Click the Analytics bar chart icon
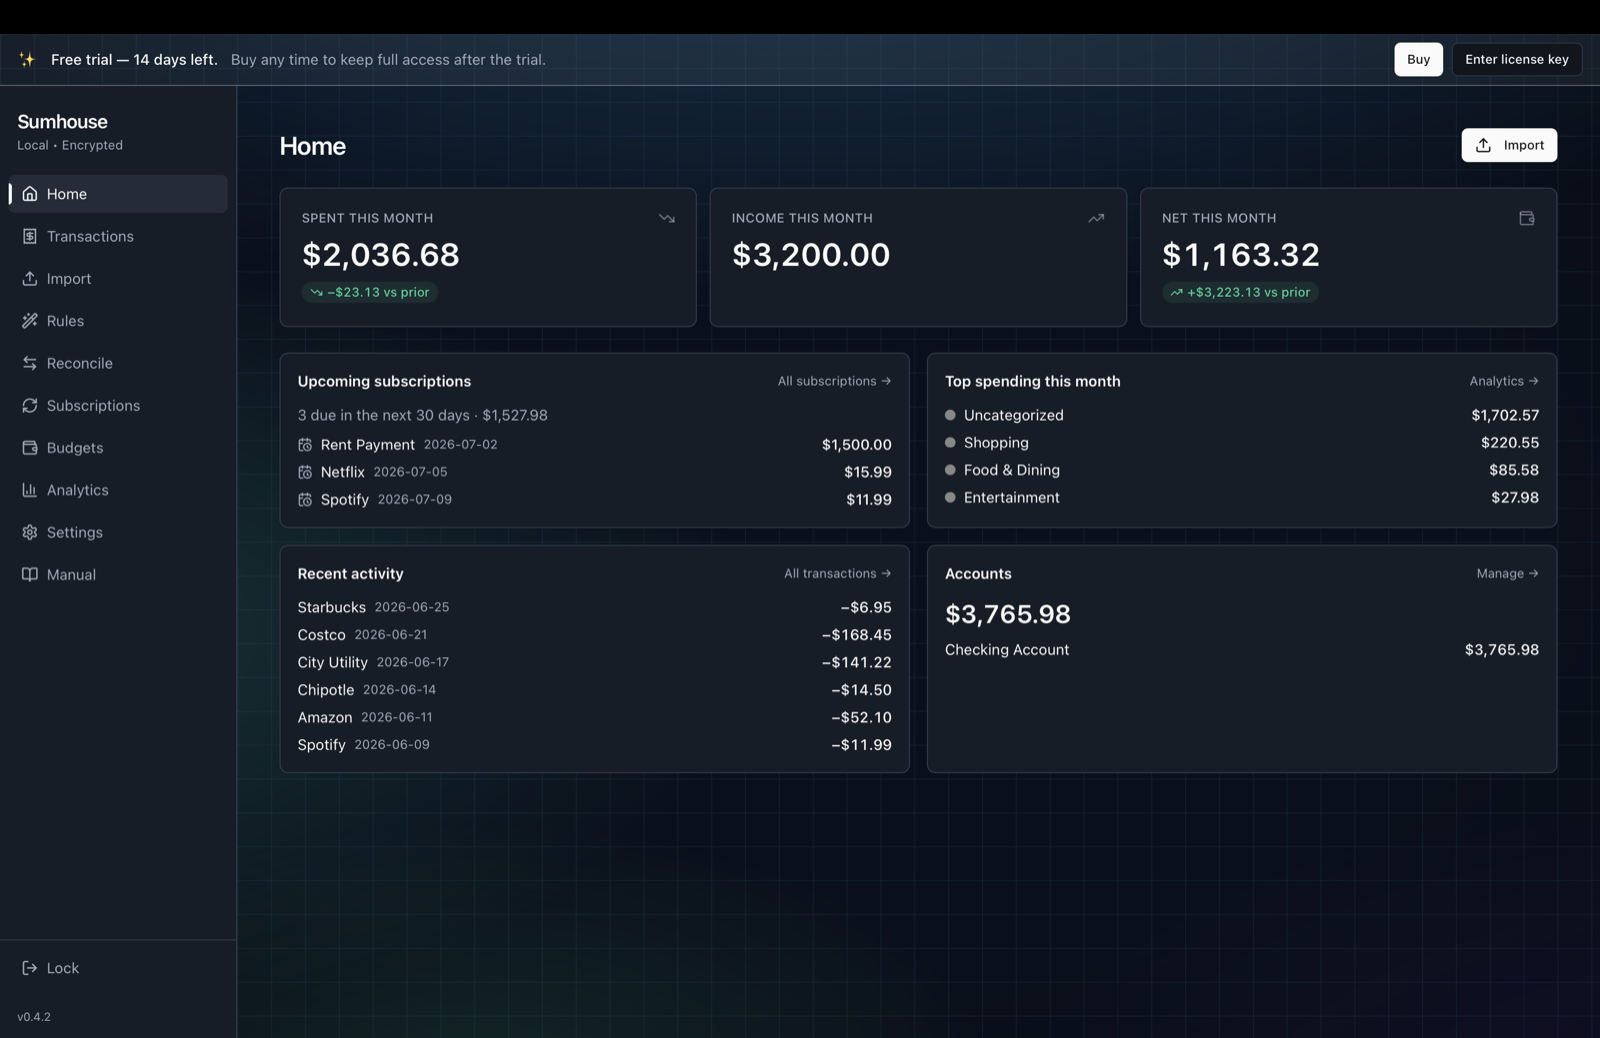 click(x=30, y=490)
